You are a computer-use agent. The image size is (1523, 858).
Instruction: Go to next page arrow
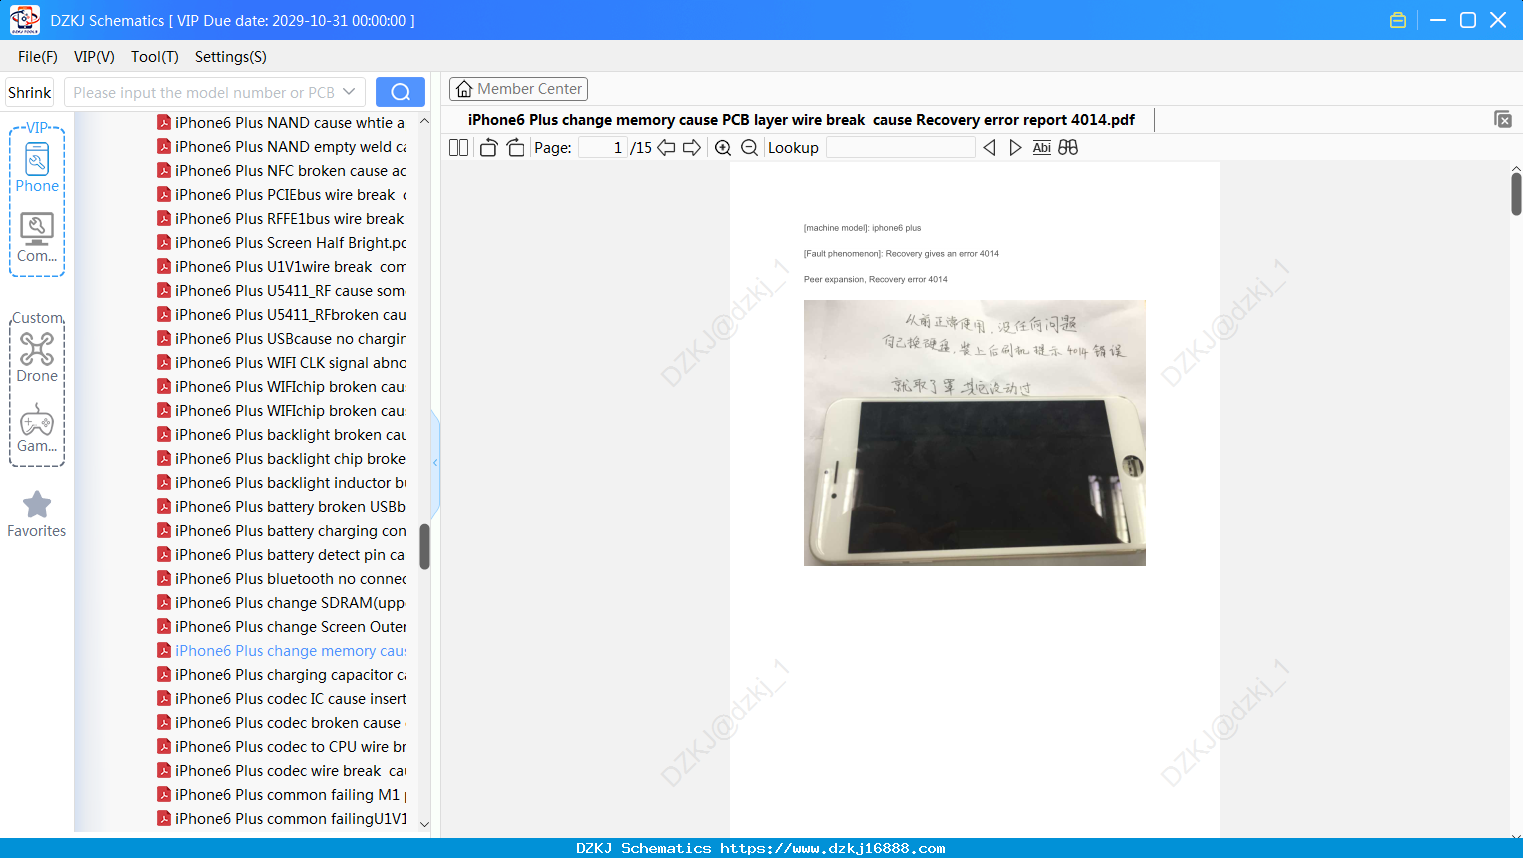click(692, 148)
